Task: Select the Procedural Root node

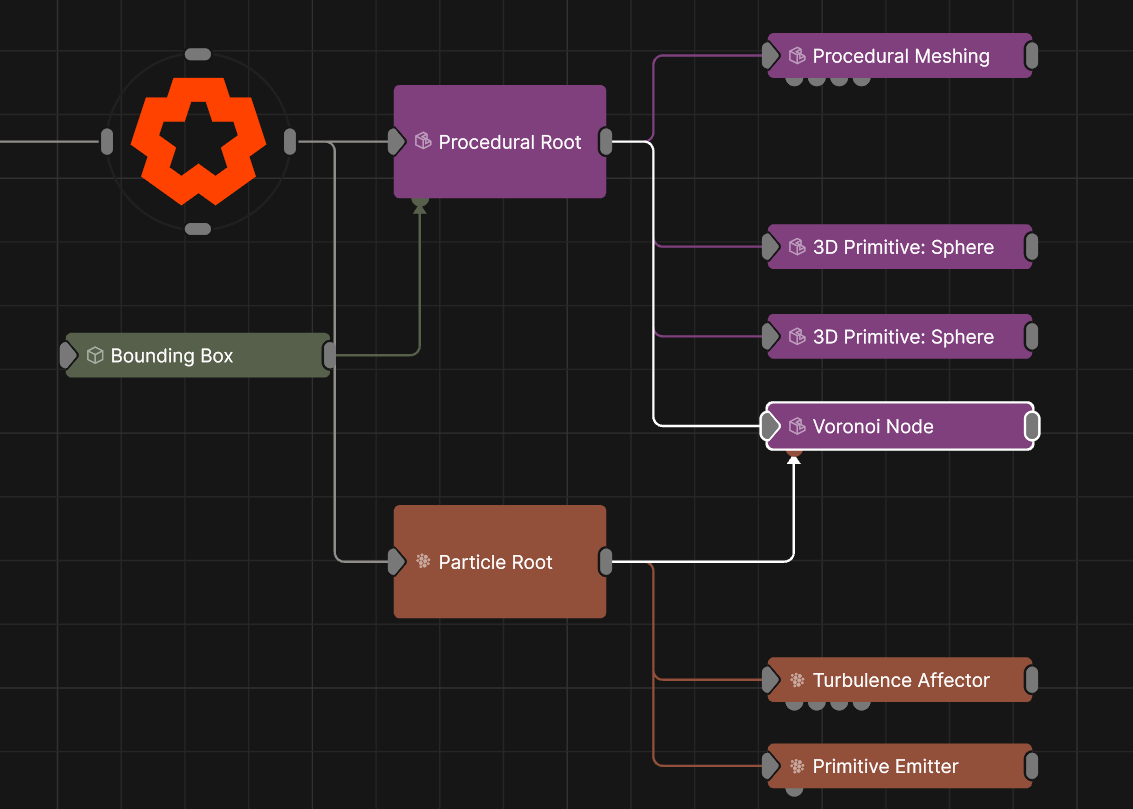Action: (500, 170)
